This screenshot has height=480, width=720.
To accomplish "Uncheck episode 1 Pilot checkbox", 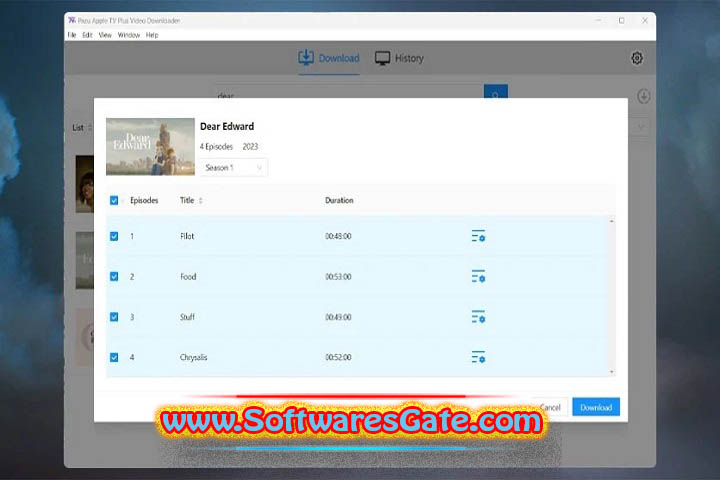I will coord(114,236).
